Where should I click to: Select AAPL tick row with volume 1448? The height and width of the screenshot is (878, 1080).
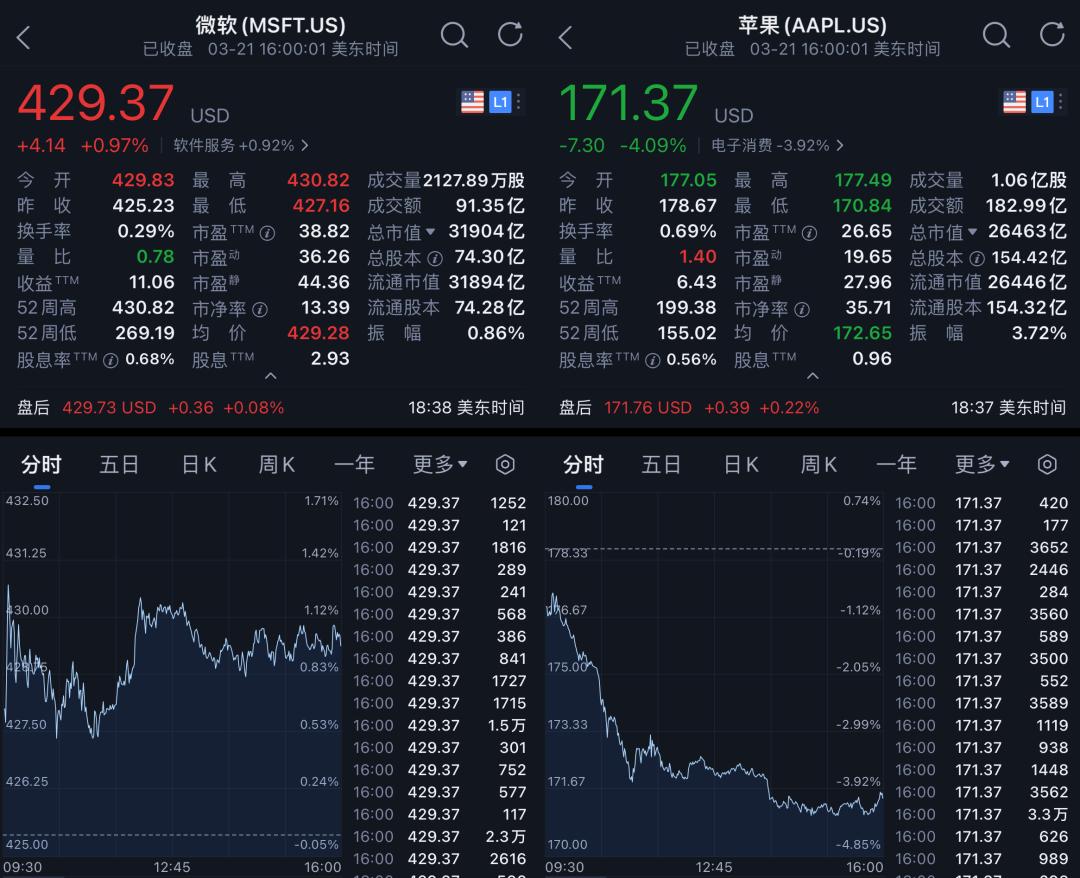(x=982, y=770)
